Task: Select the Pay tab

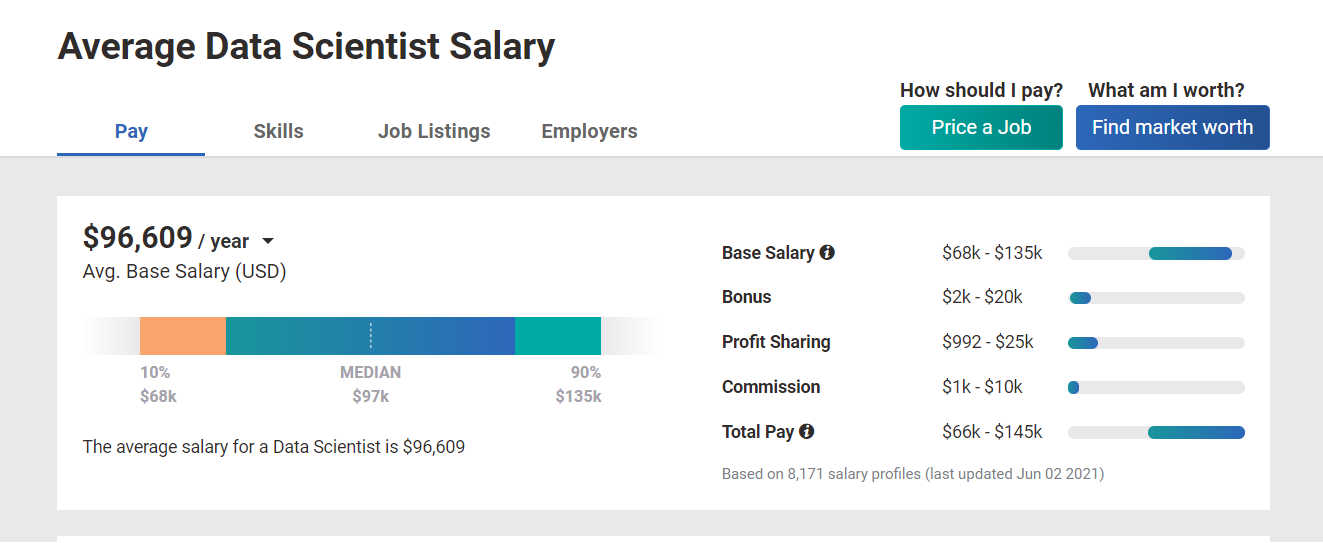Action: tap(131, 131)
